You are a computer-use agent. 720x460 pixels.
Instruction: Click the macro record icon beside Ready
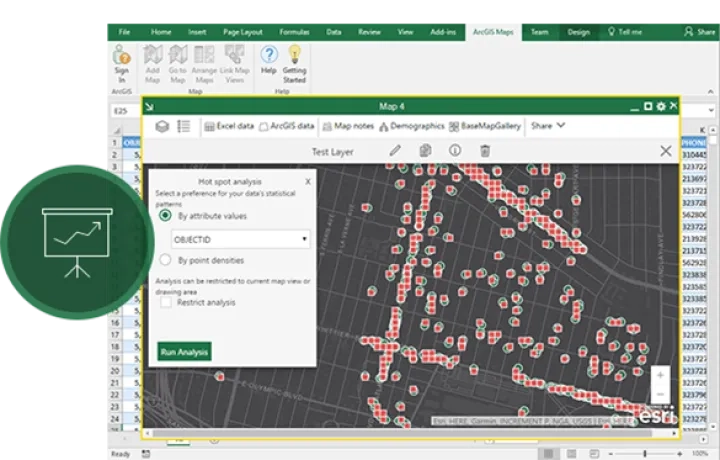click(x=146, y=454)
